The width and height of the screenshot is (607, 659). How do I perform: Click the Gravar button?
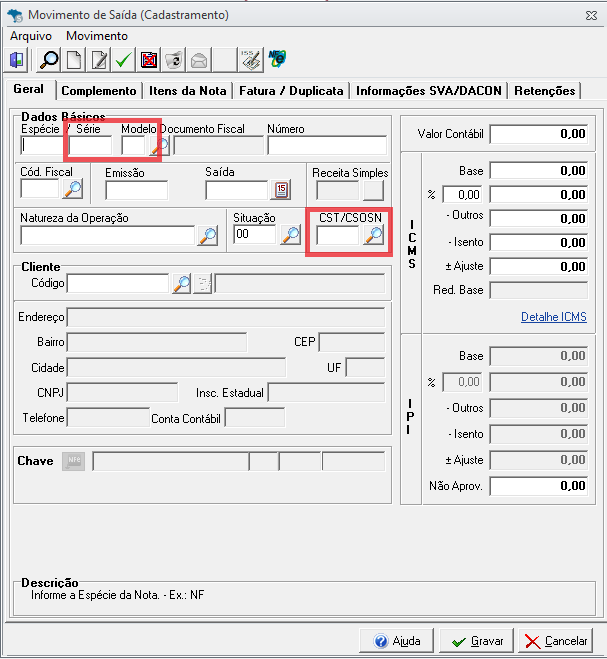click(477, 641)
